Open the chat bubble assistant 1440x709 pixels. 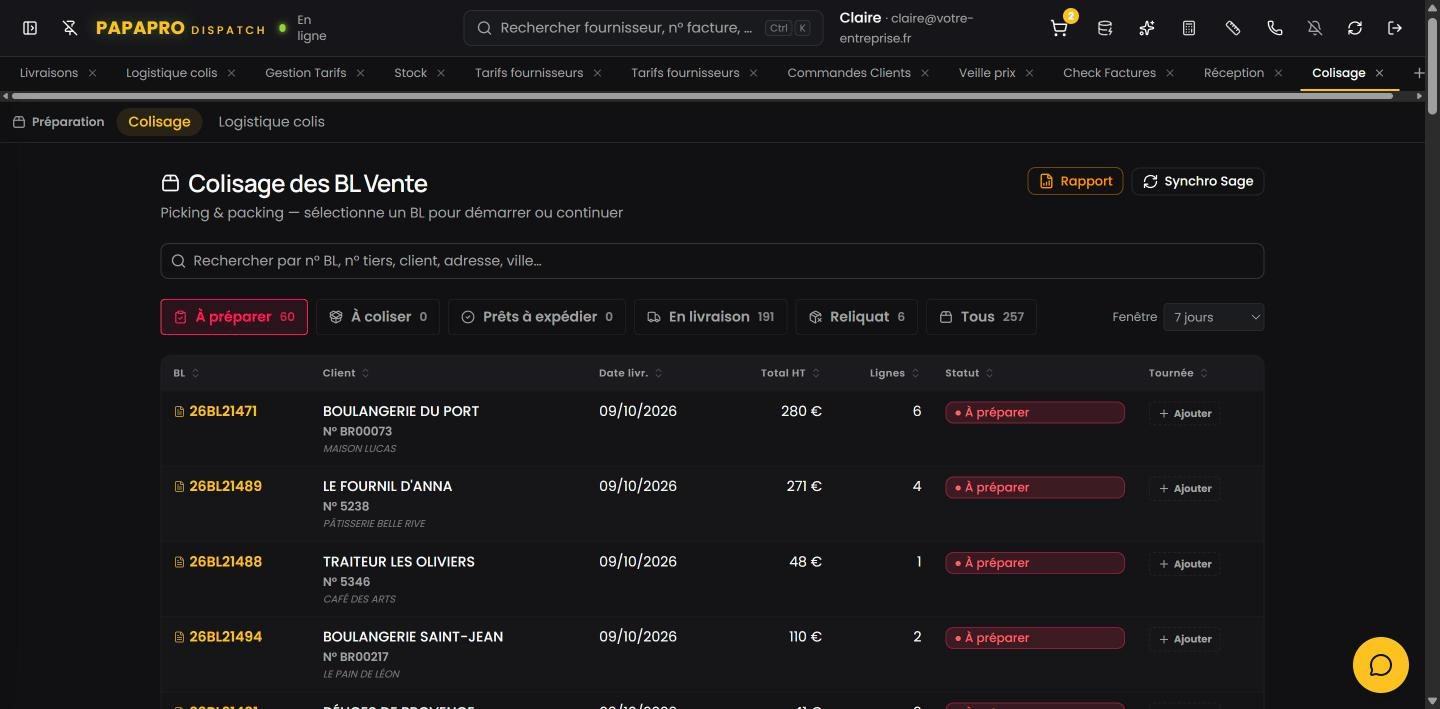(1381, 665)
